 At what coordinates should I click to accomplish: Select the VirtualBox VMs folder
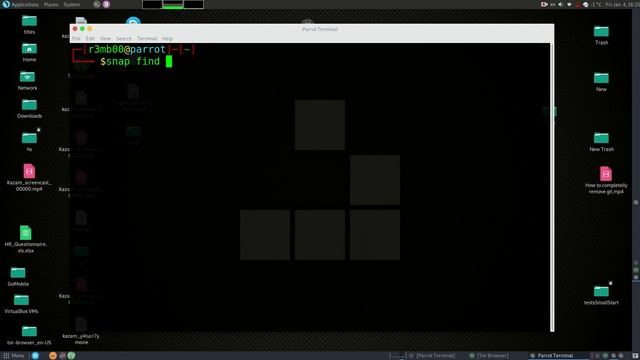[x=21, y=304]
